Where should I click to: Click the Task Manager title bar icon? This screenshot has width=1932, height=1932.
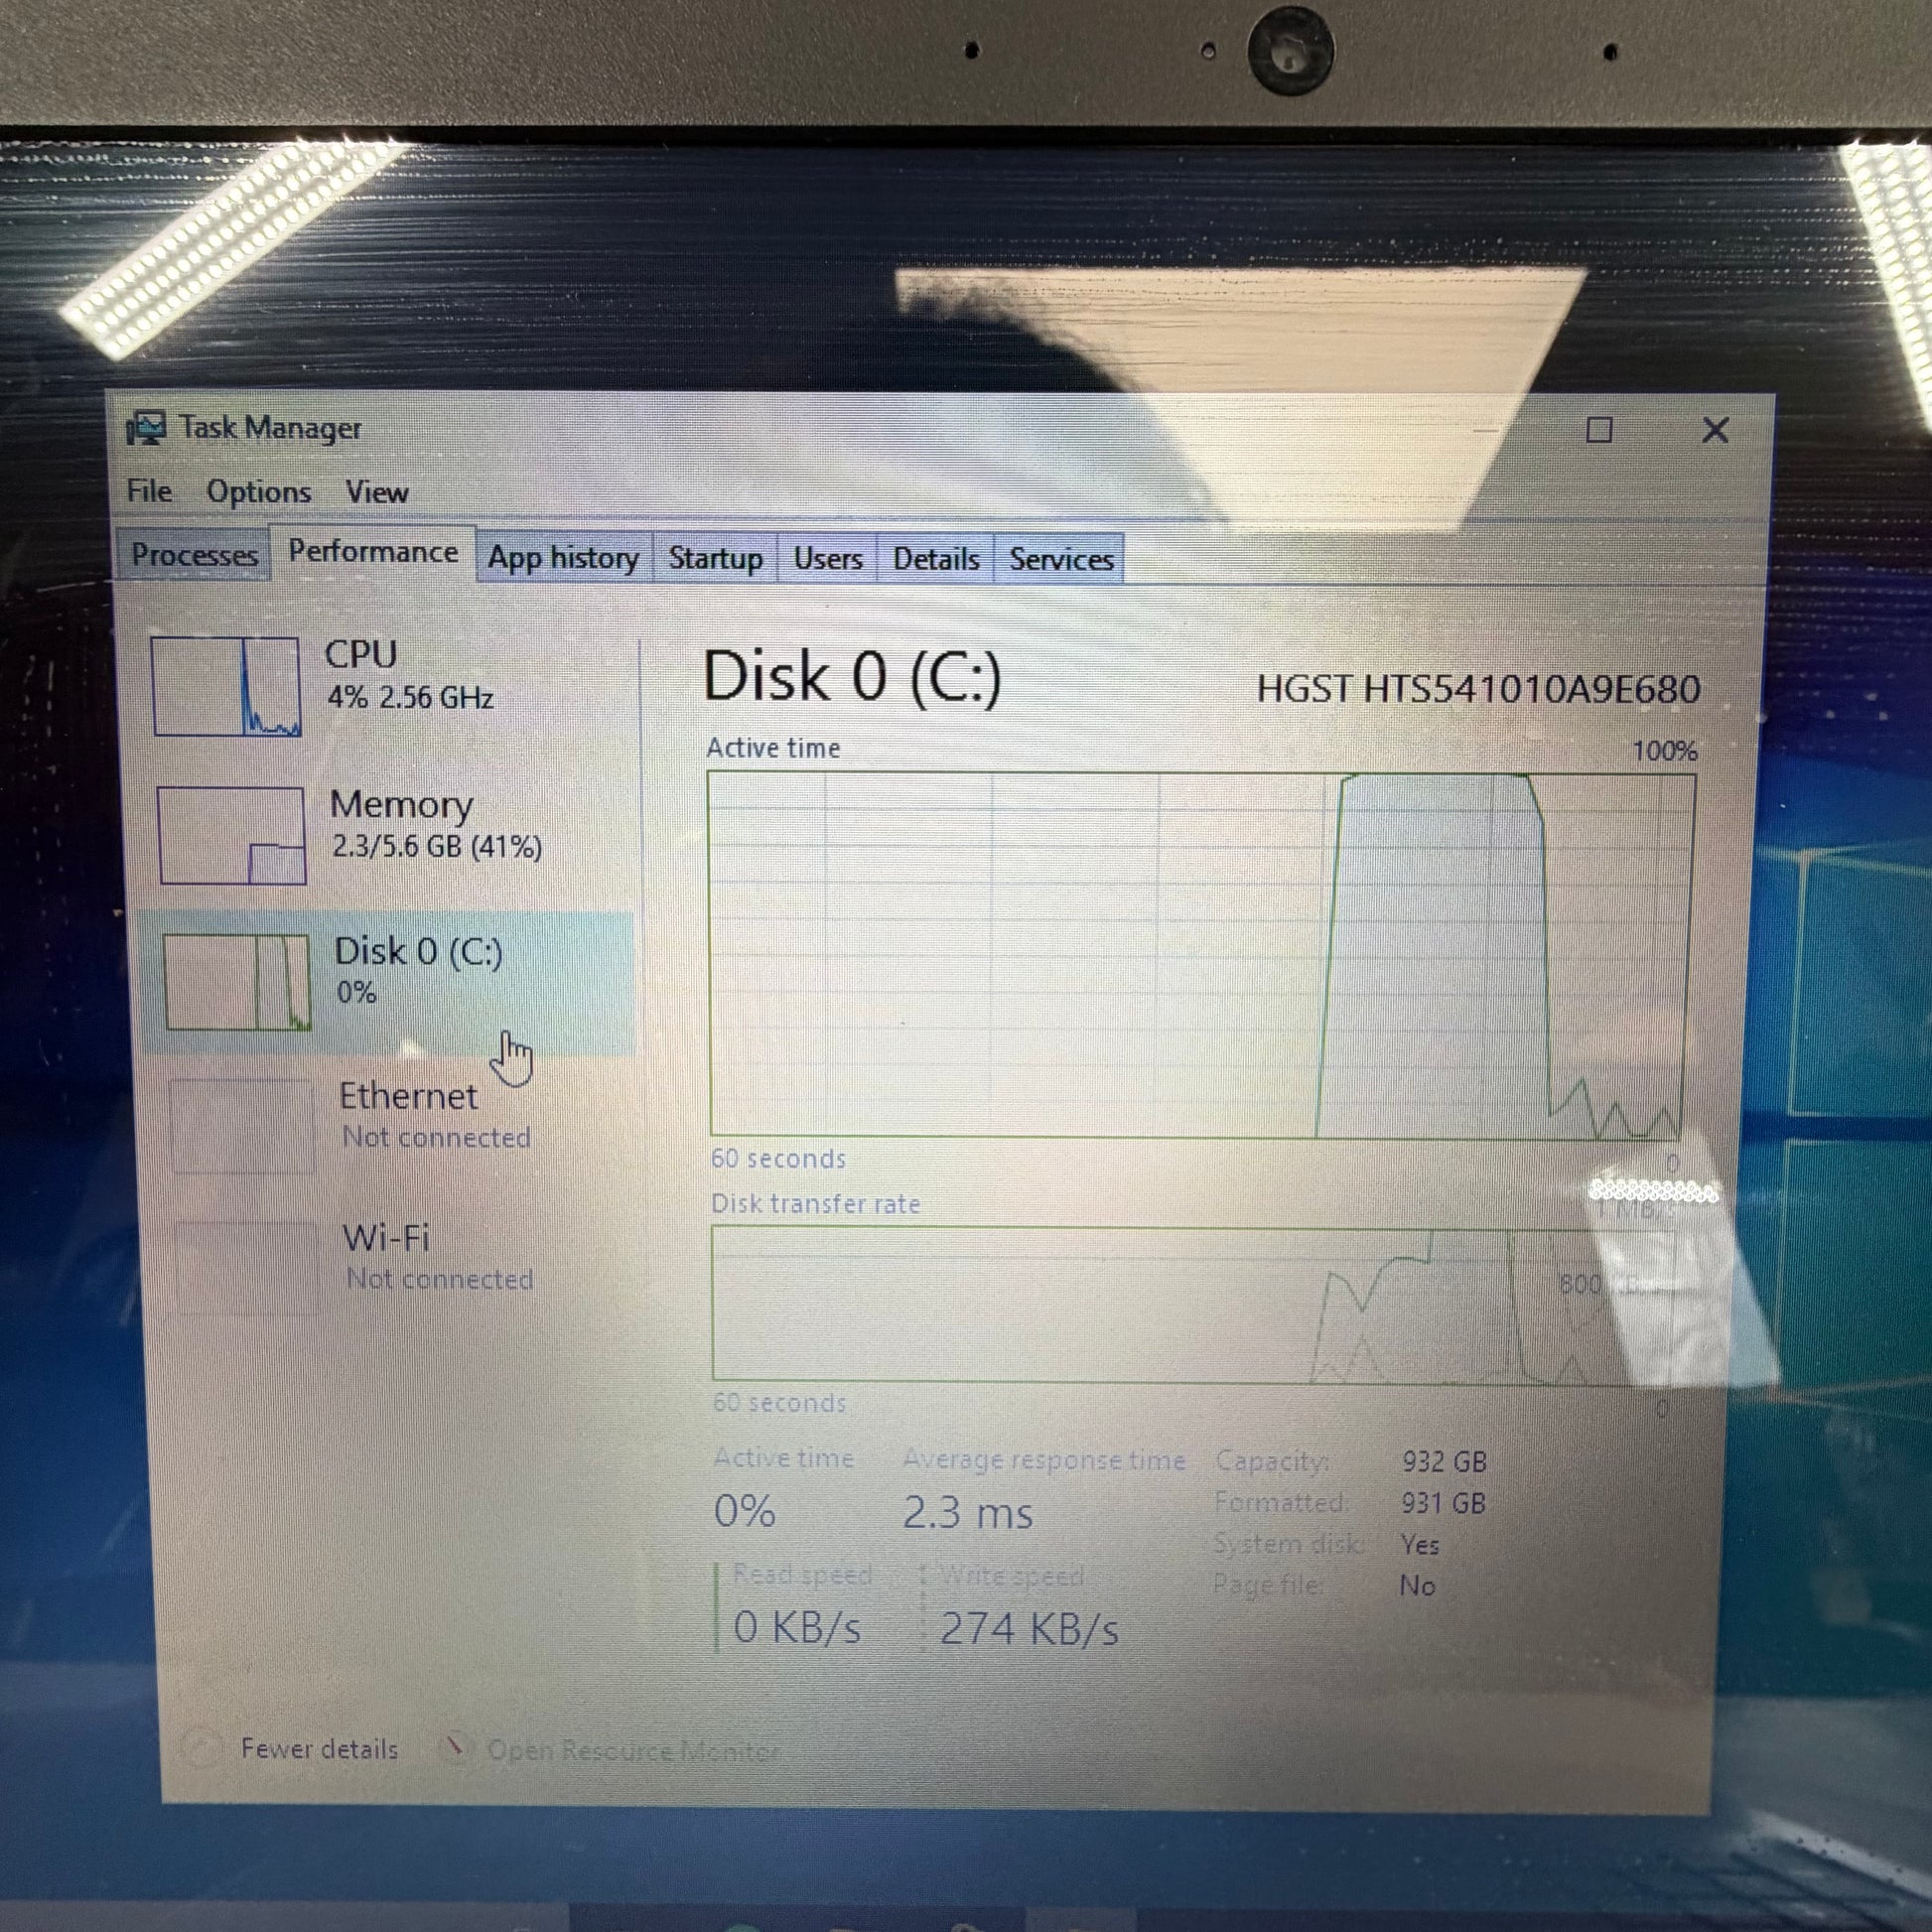(x=146, y=429)
